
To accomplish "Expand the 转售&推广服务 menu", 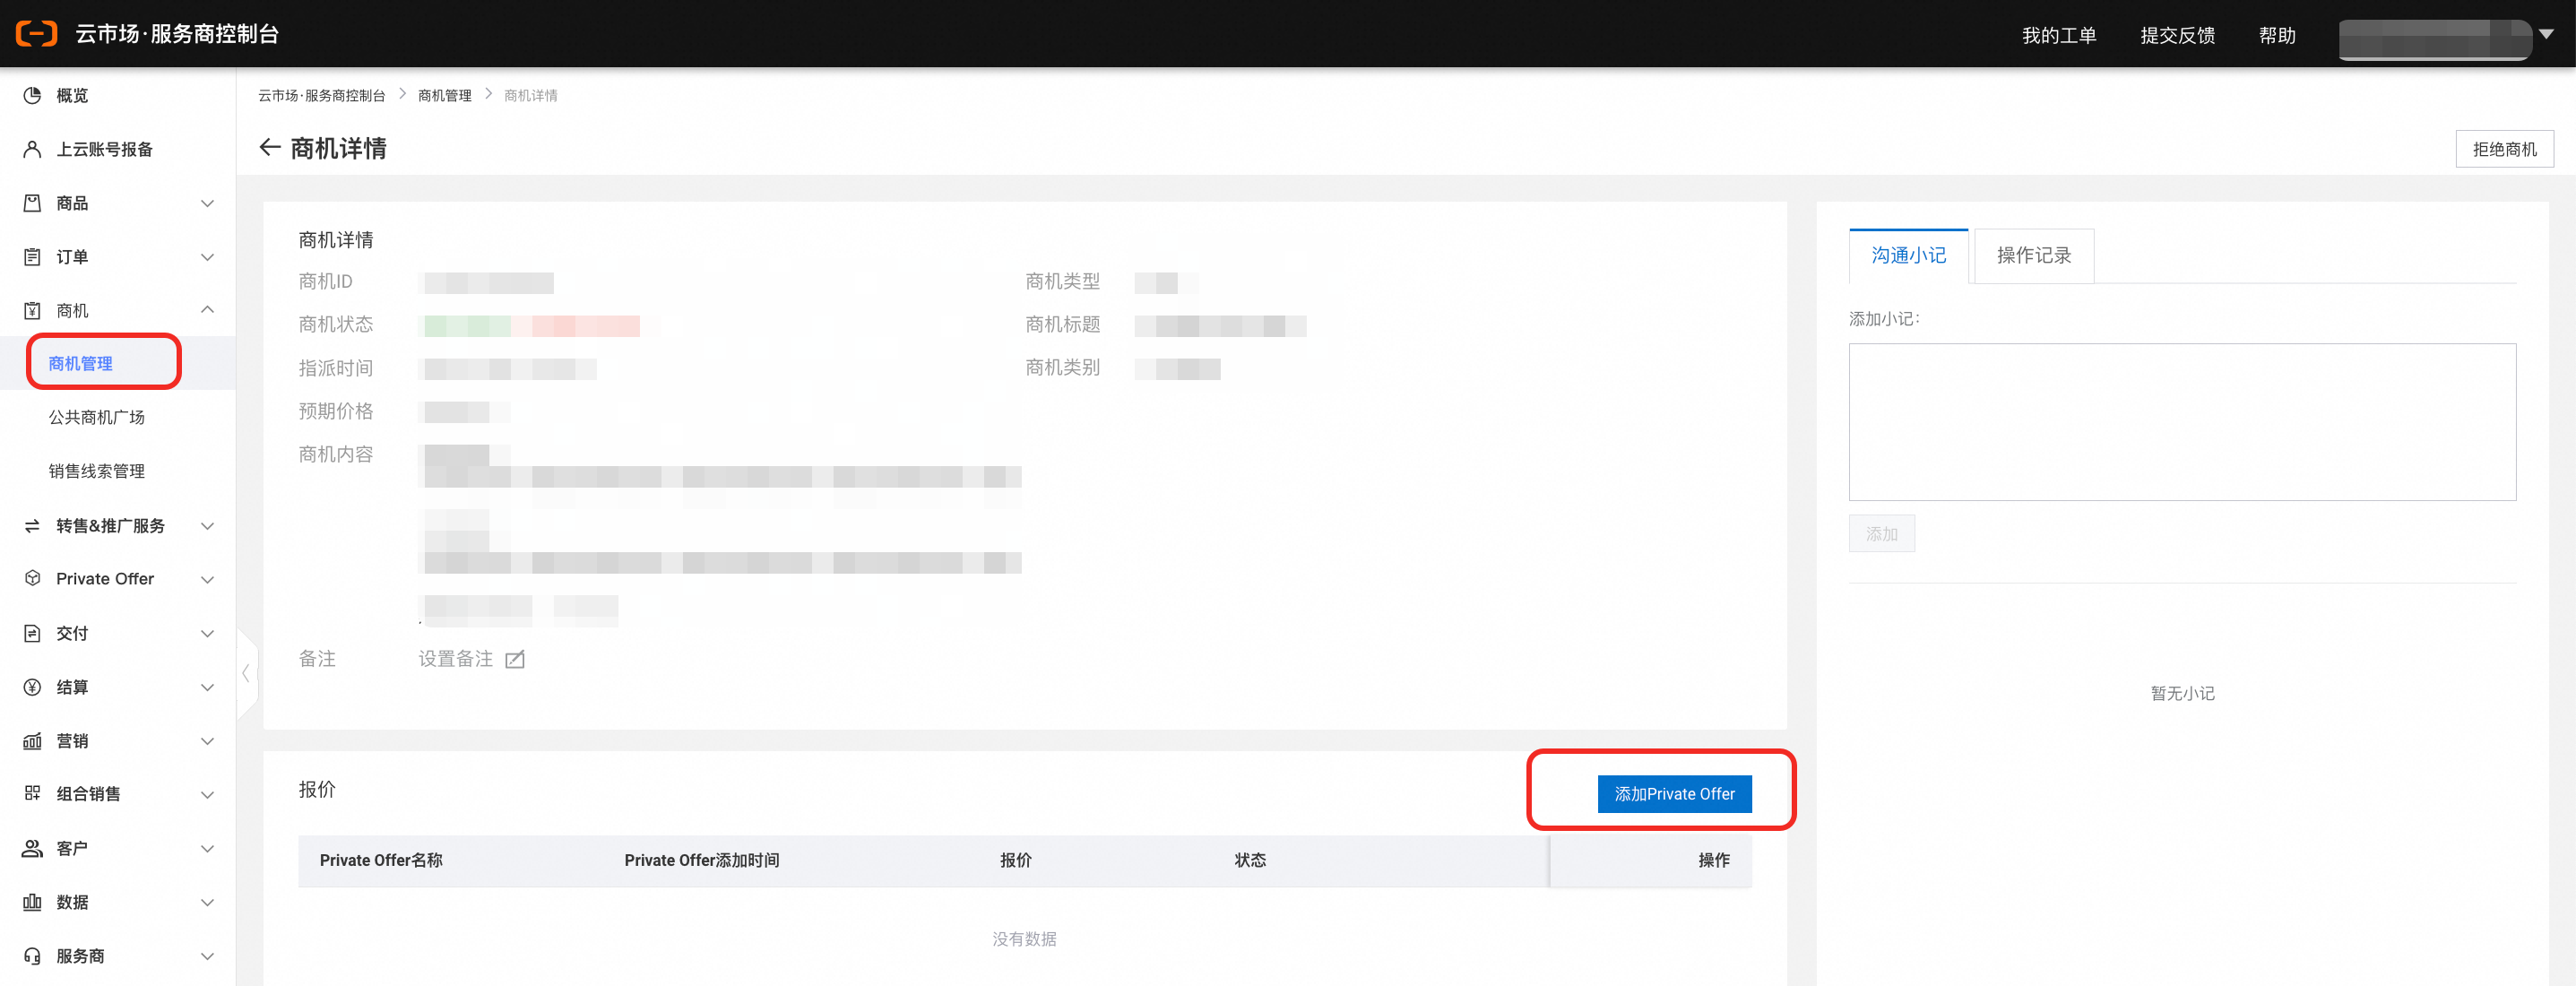I will (x=207, y=526).
